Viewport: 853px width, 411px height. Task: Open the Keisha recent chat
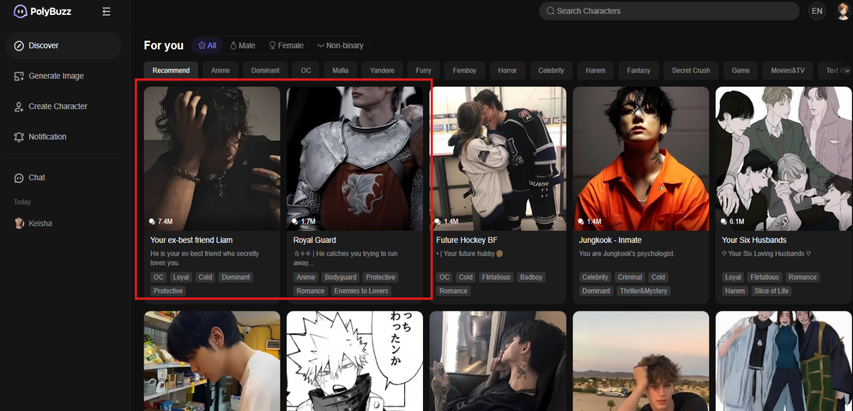40,224
